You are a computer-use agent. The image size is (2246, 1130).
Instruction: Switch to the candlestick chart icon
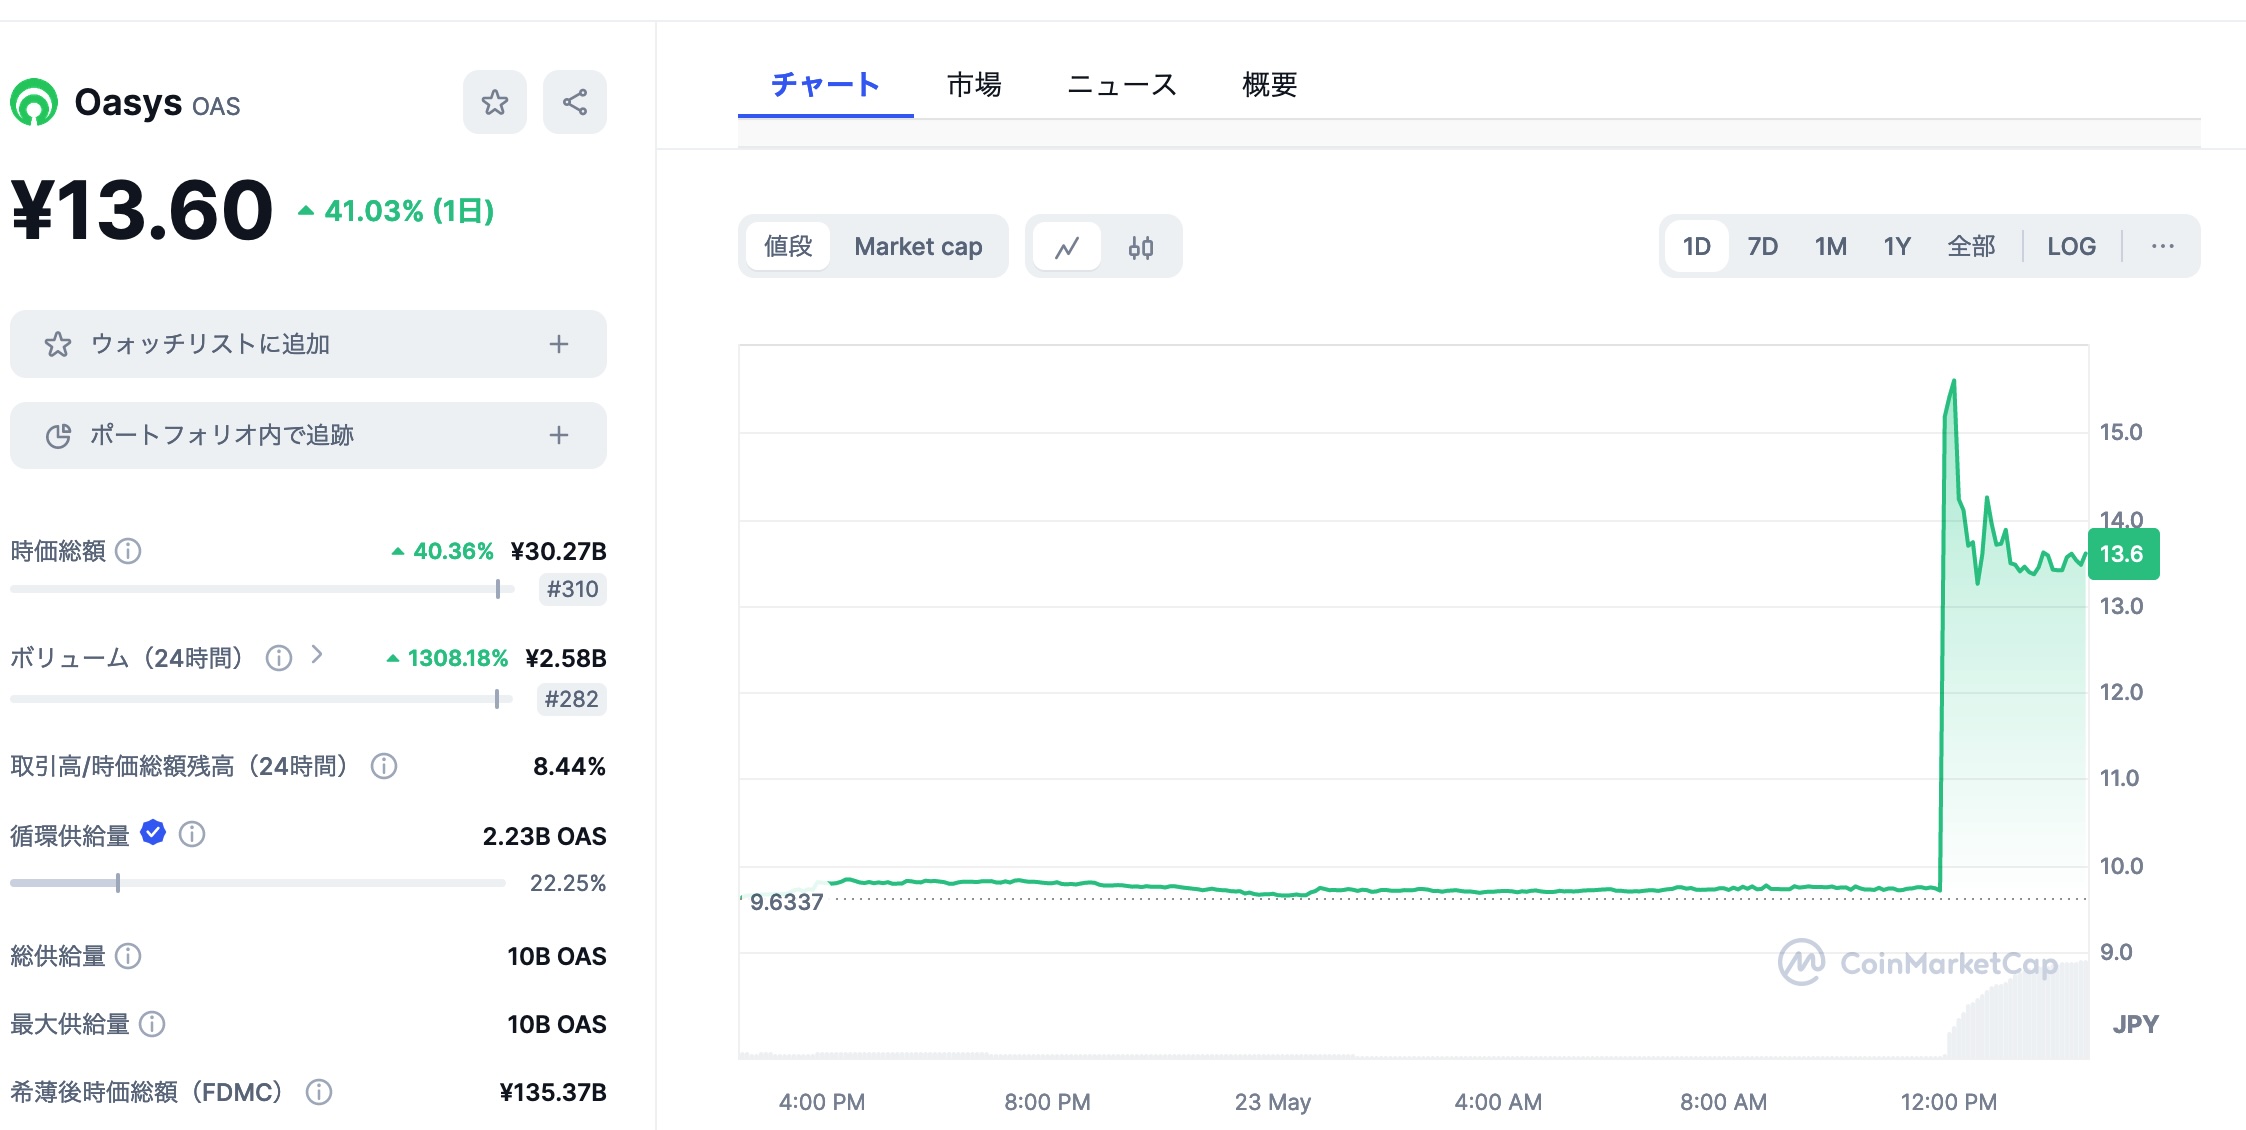[1140, 246]
